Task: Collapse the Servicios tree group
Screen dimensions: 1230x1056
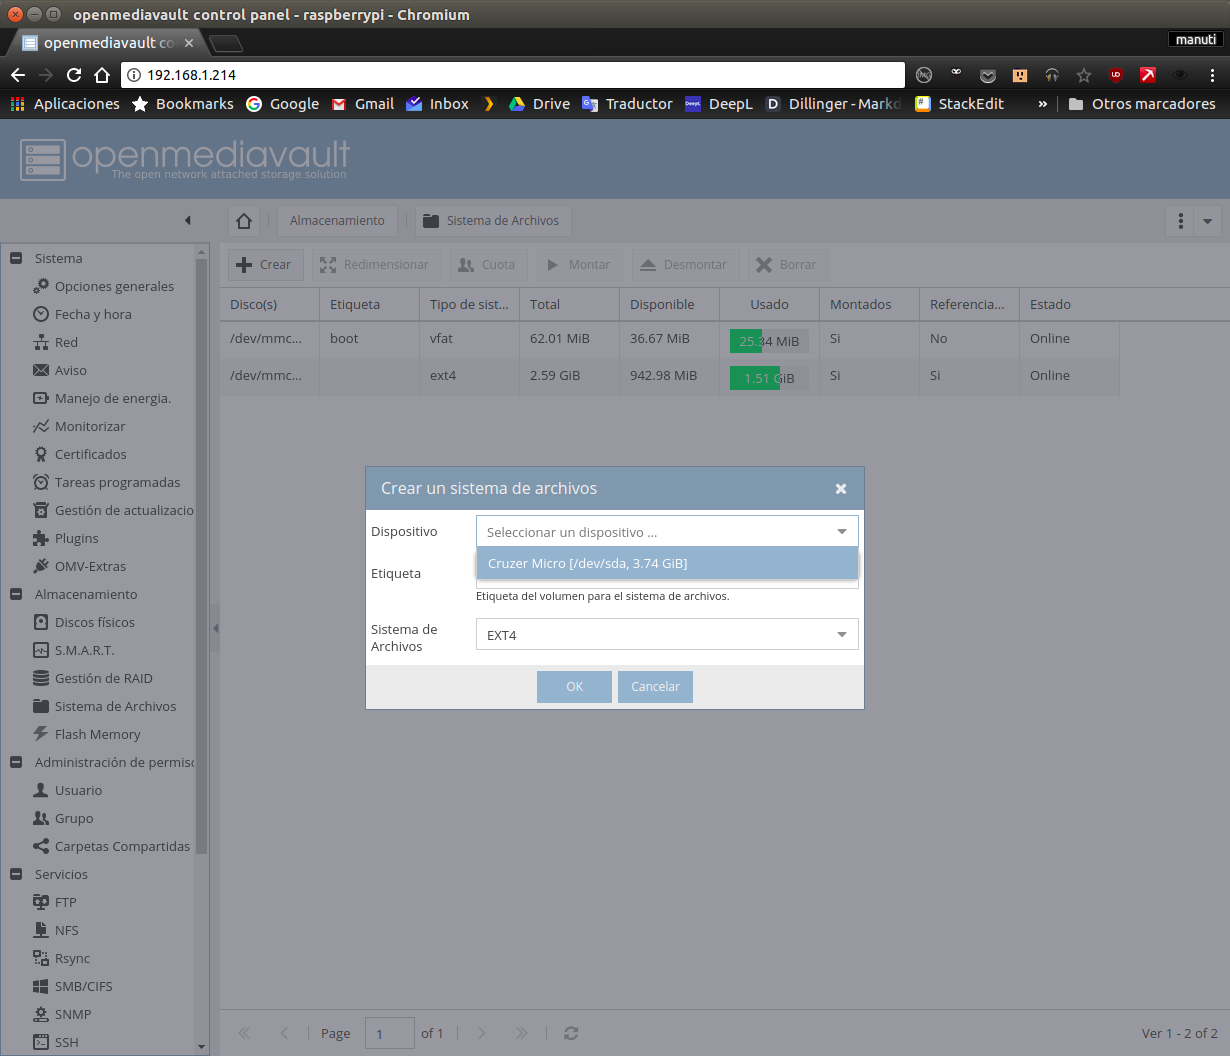Action: point(16,874)
